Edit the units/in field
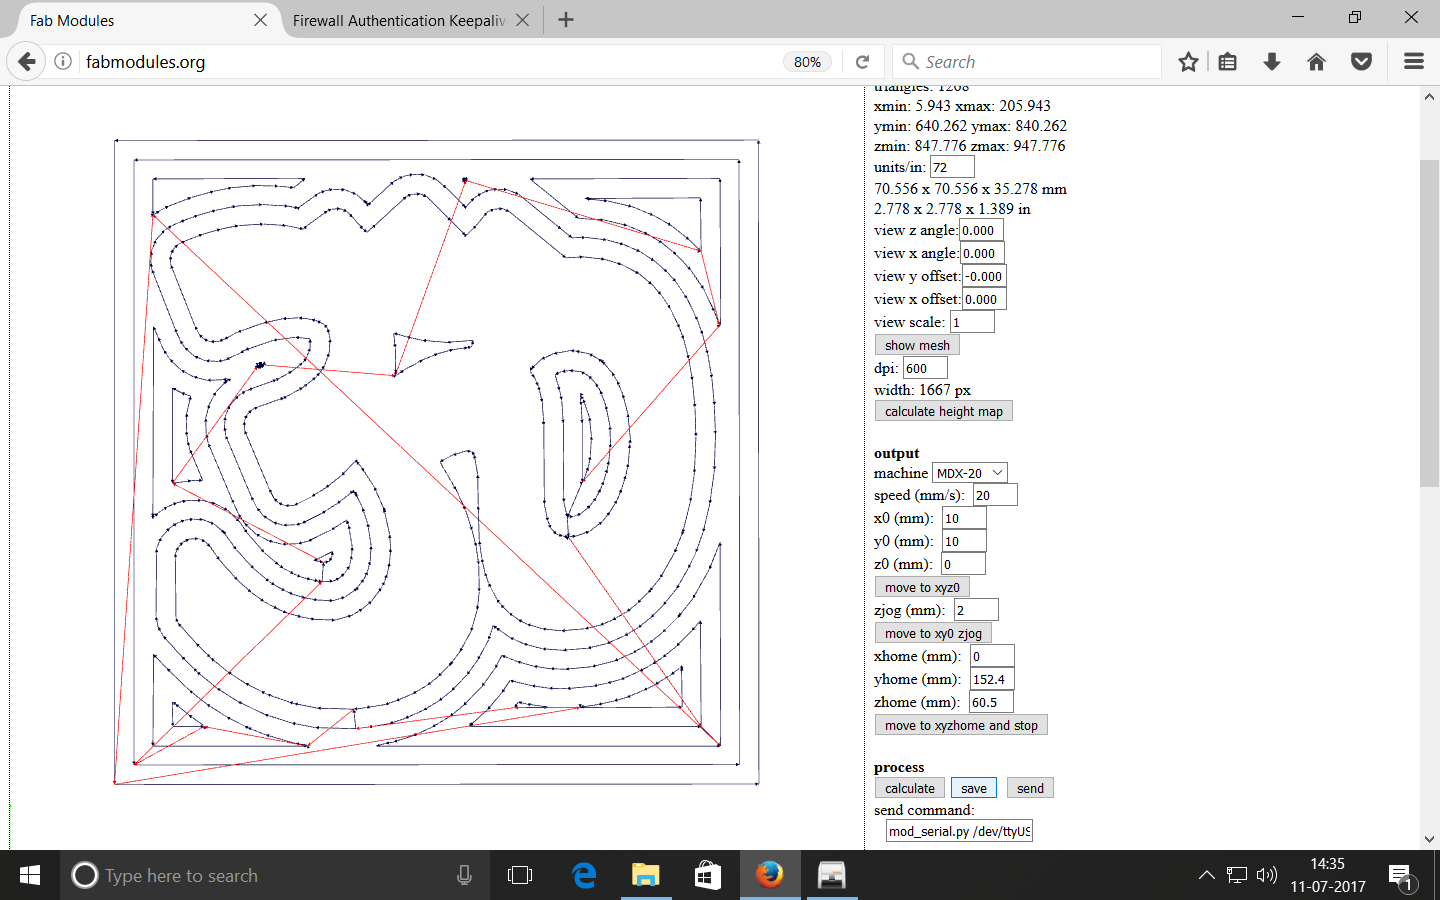 [952, 167]
